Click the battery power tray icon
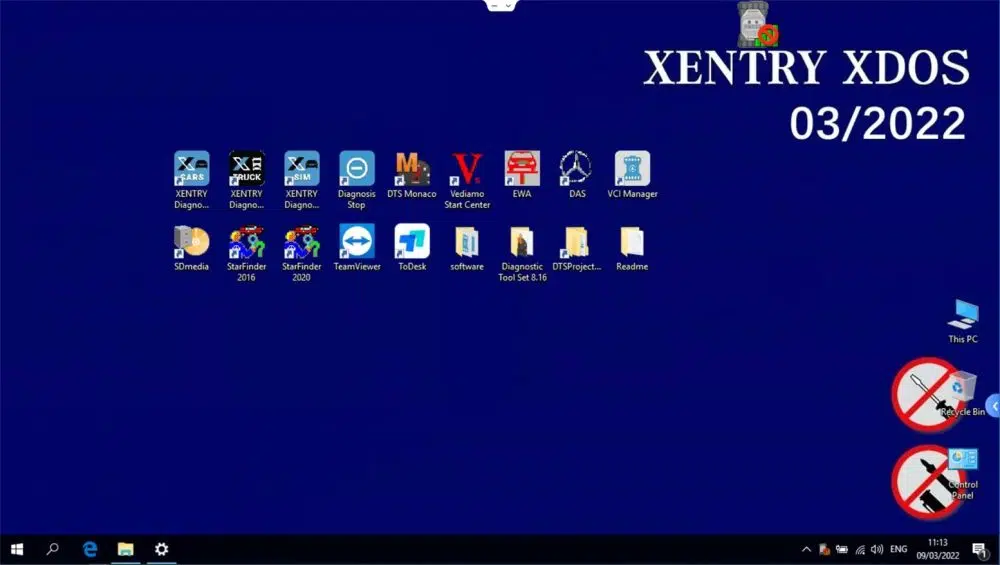This screenshot has height=565, width=1000. [x=842, y=550]
